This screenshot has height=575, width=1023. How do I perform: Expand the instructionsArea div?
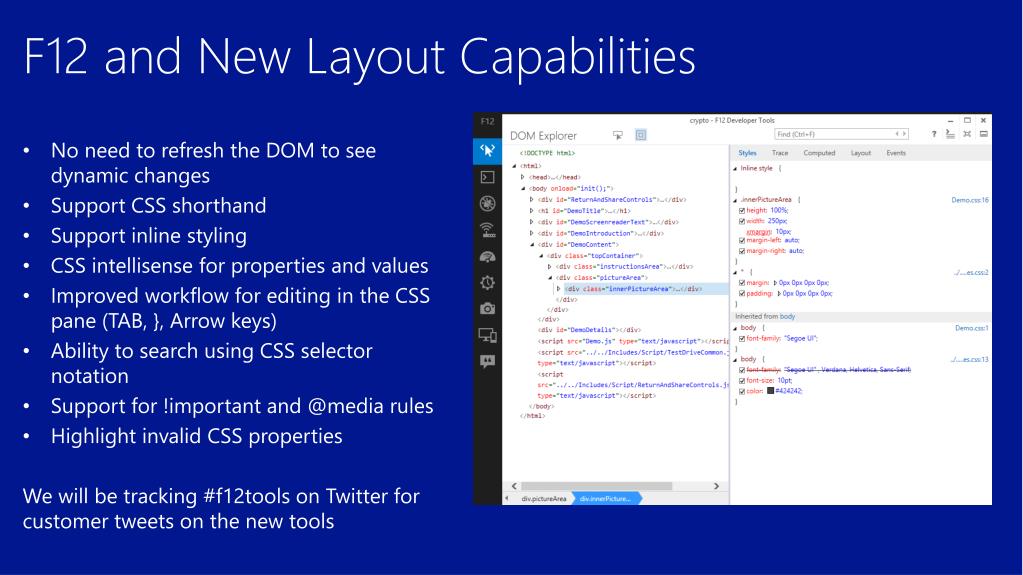549,266
